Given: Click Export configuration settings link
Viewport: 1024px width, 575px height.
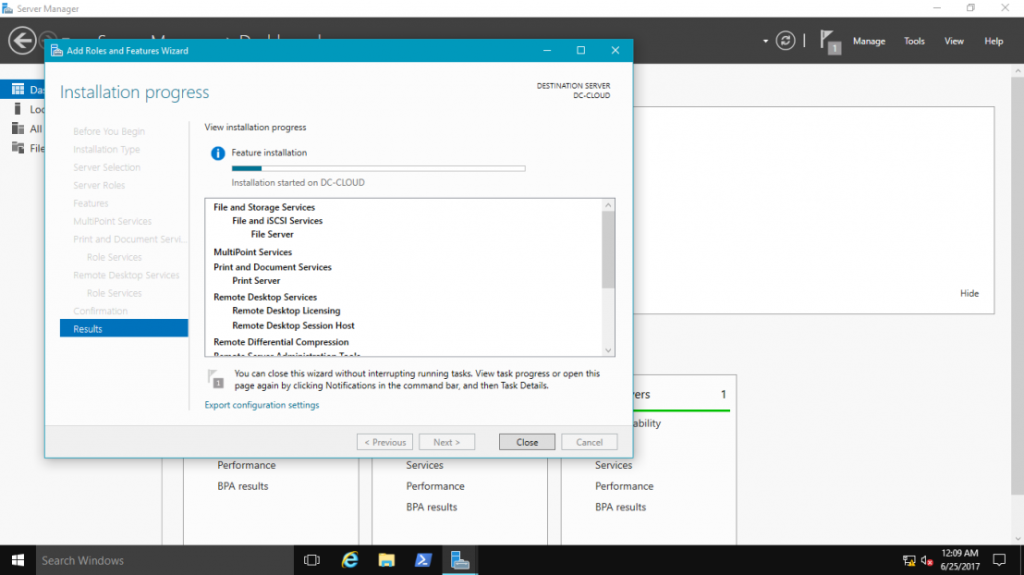Looking at the screenshot, I should pyautogui.click(x=262, y=405).
